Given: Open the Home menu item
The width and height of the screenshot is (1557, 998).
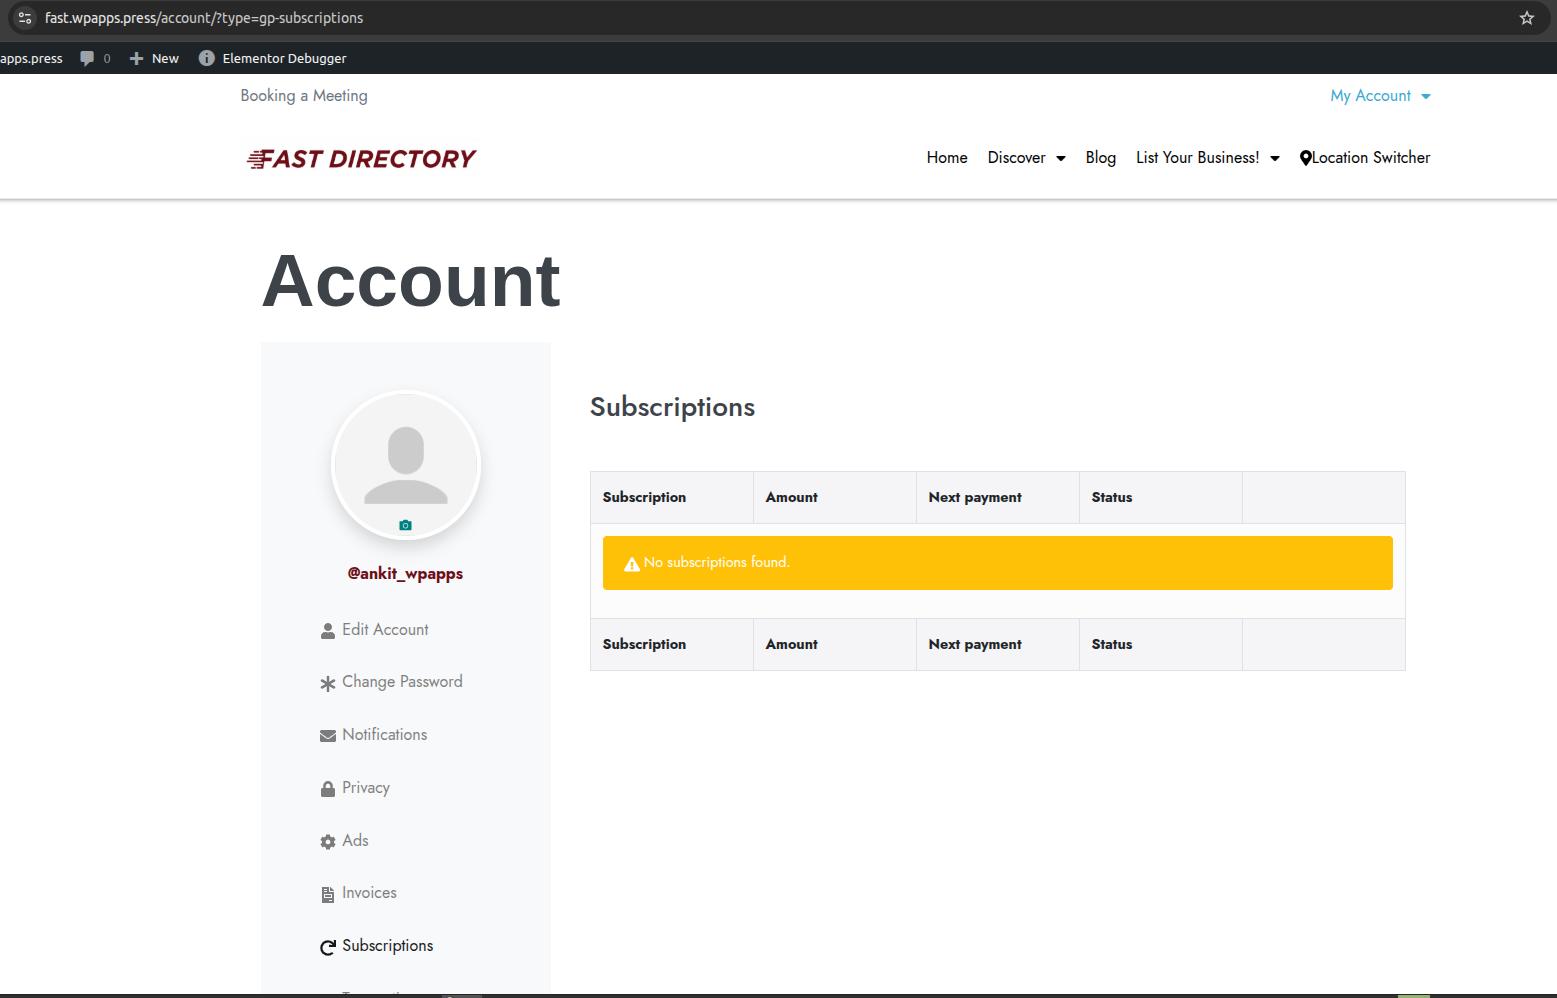Looking at the screenshot, I should click(x=946, y=158).
